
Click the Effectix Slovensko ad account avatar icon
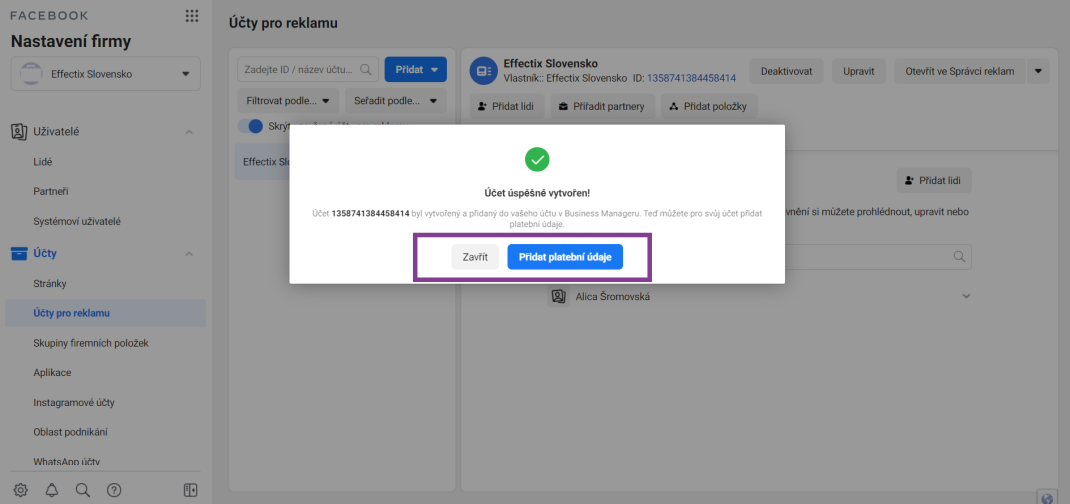[484, 71]
